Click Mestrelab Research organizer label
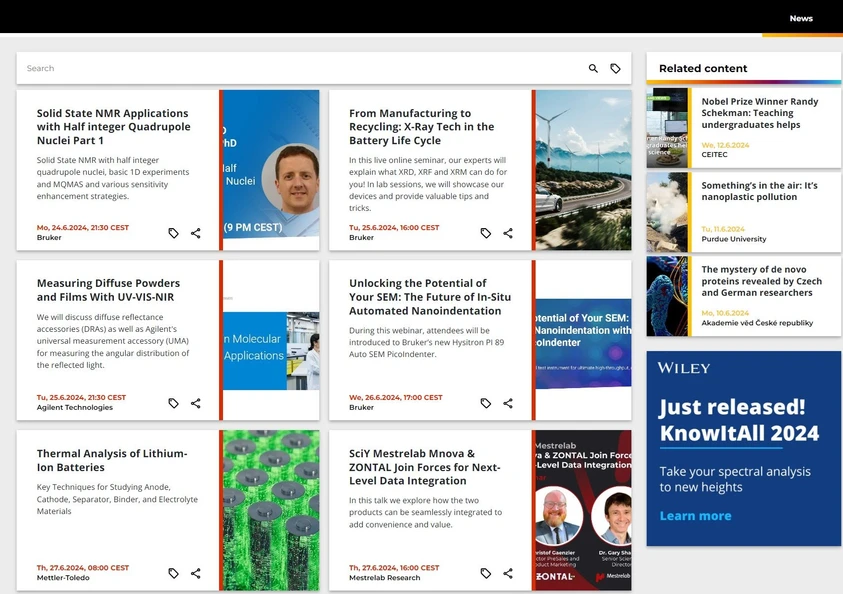Viewport: 843px width, 594px height. [x=384, y=578]
